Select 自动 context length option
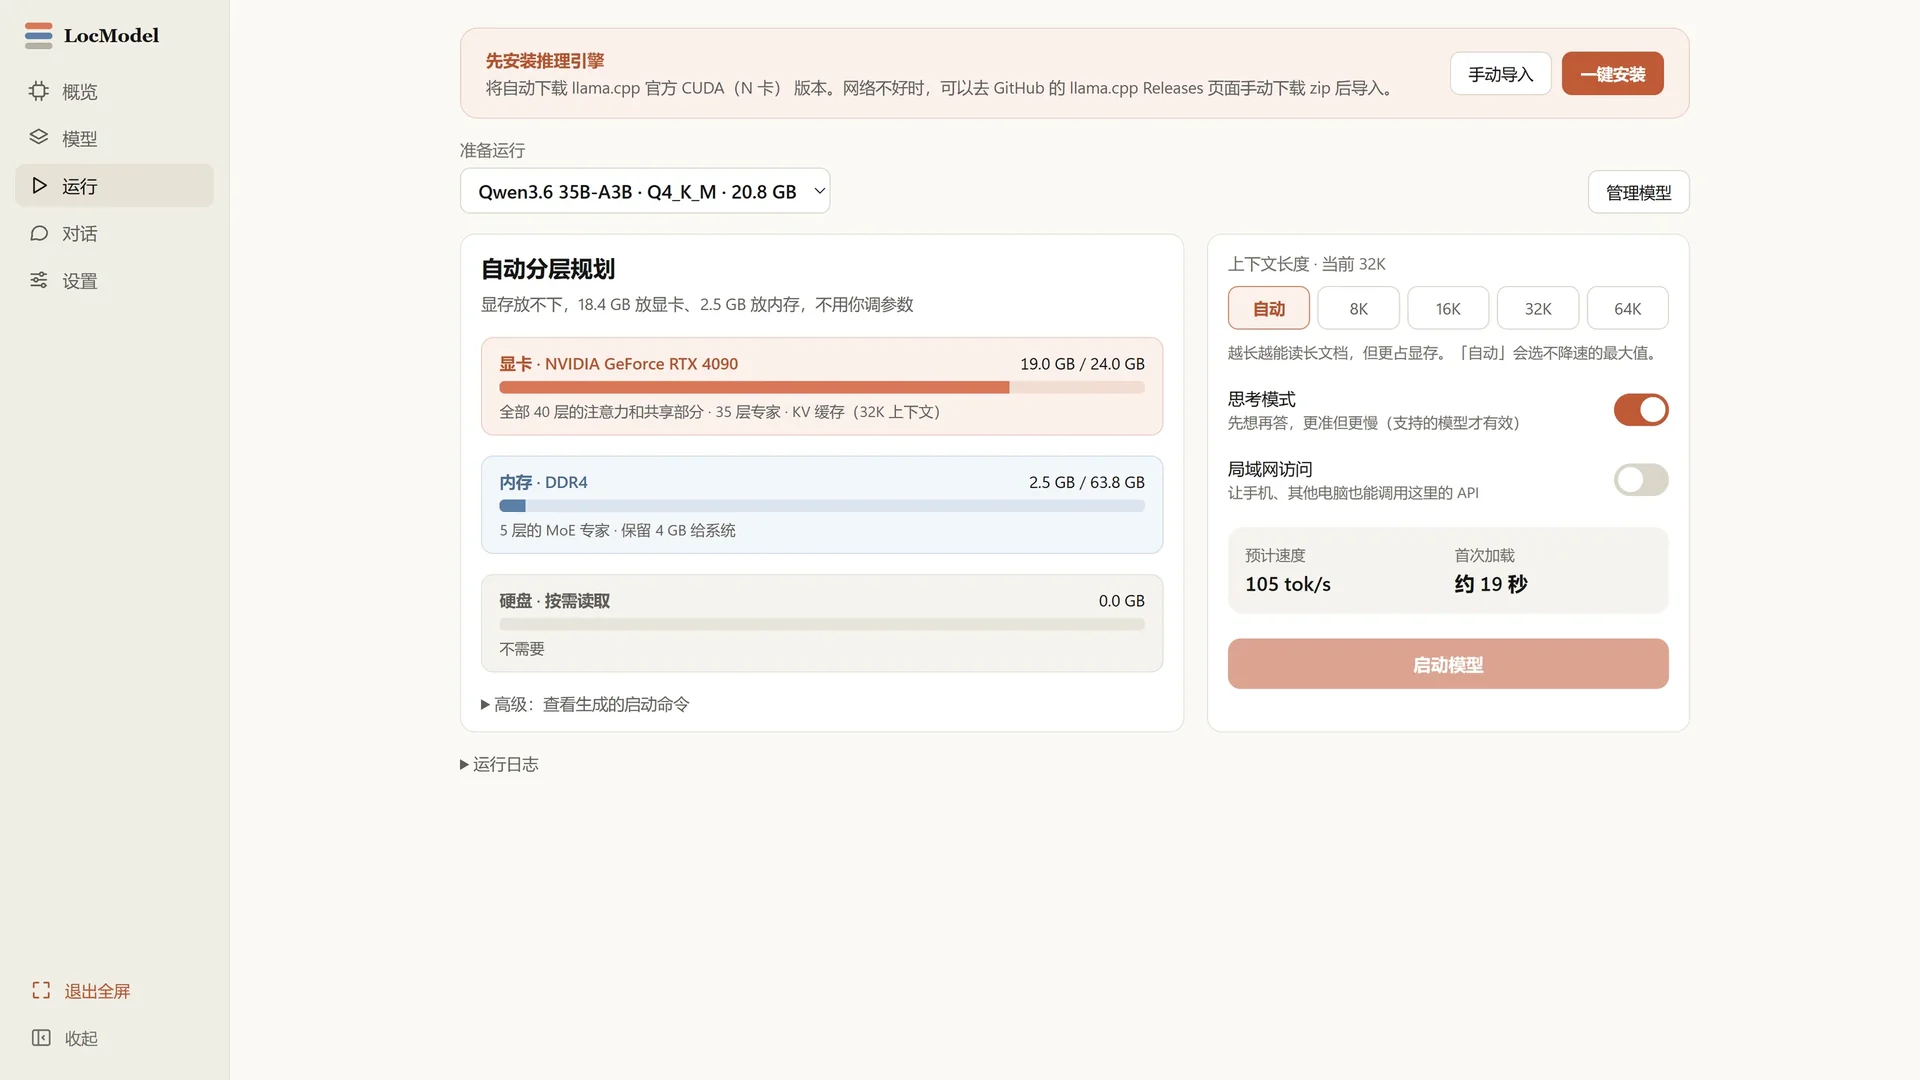Image resolution: width=1920 pixels, height=1080 pixels. point(1268,308)
